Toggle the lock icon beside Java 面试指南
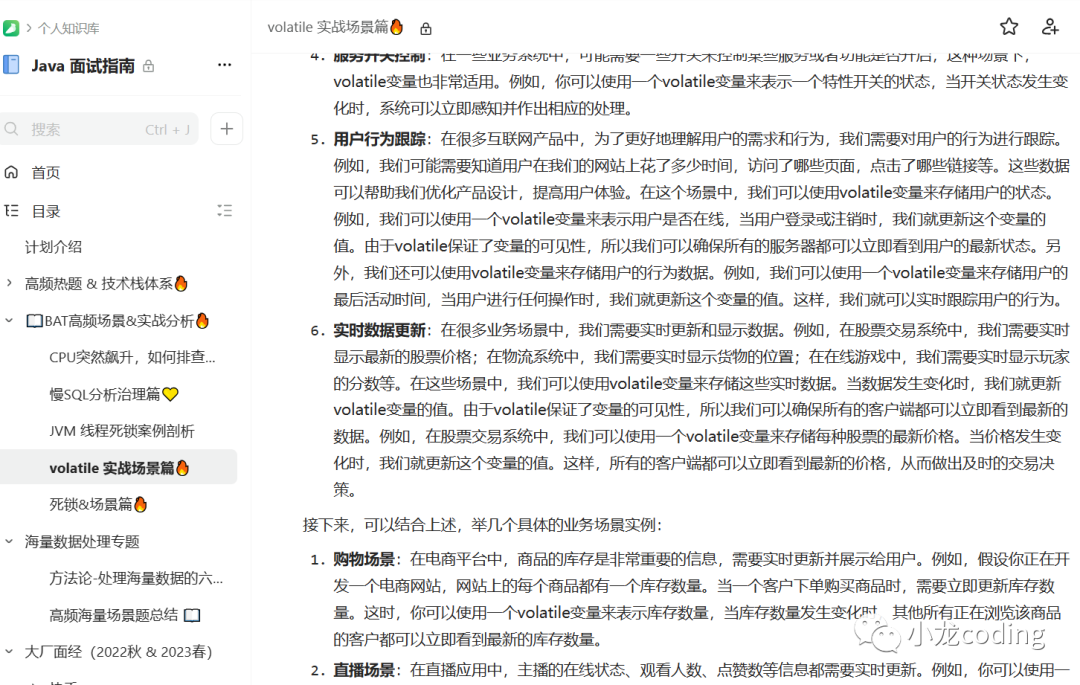The width and height of the screenshot is (1080, 685). 147,64
